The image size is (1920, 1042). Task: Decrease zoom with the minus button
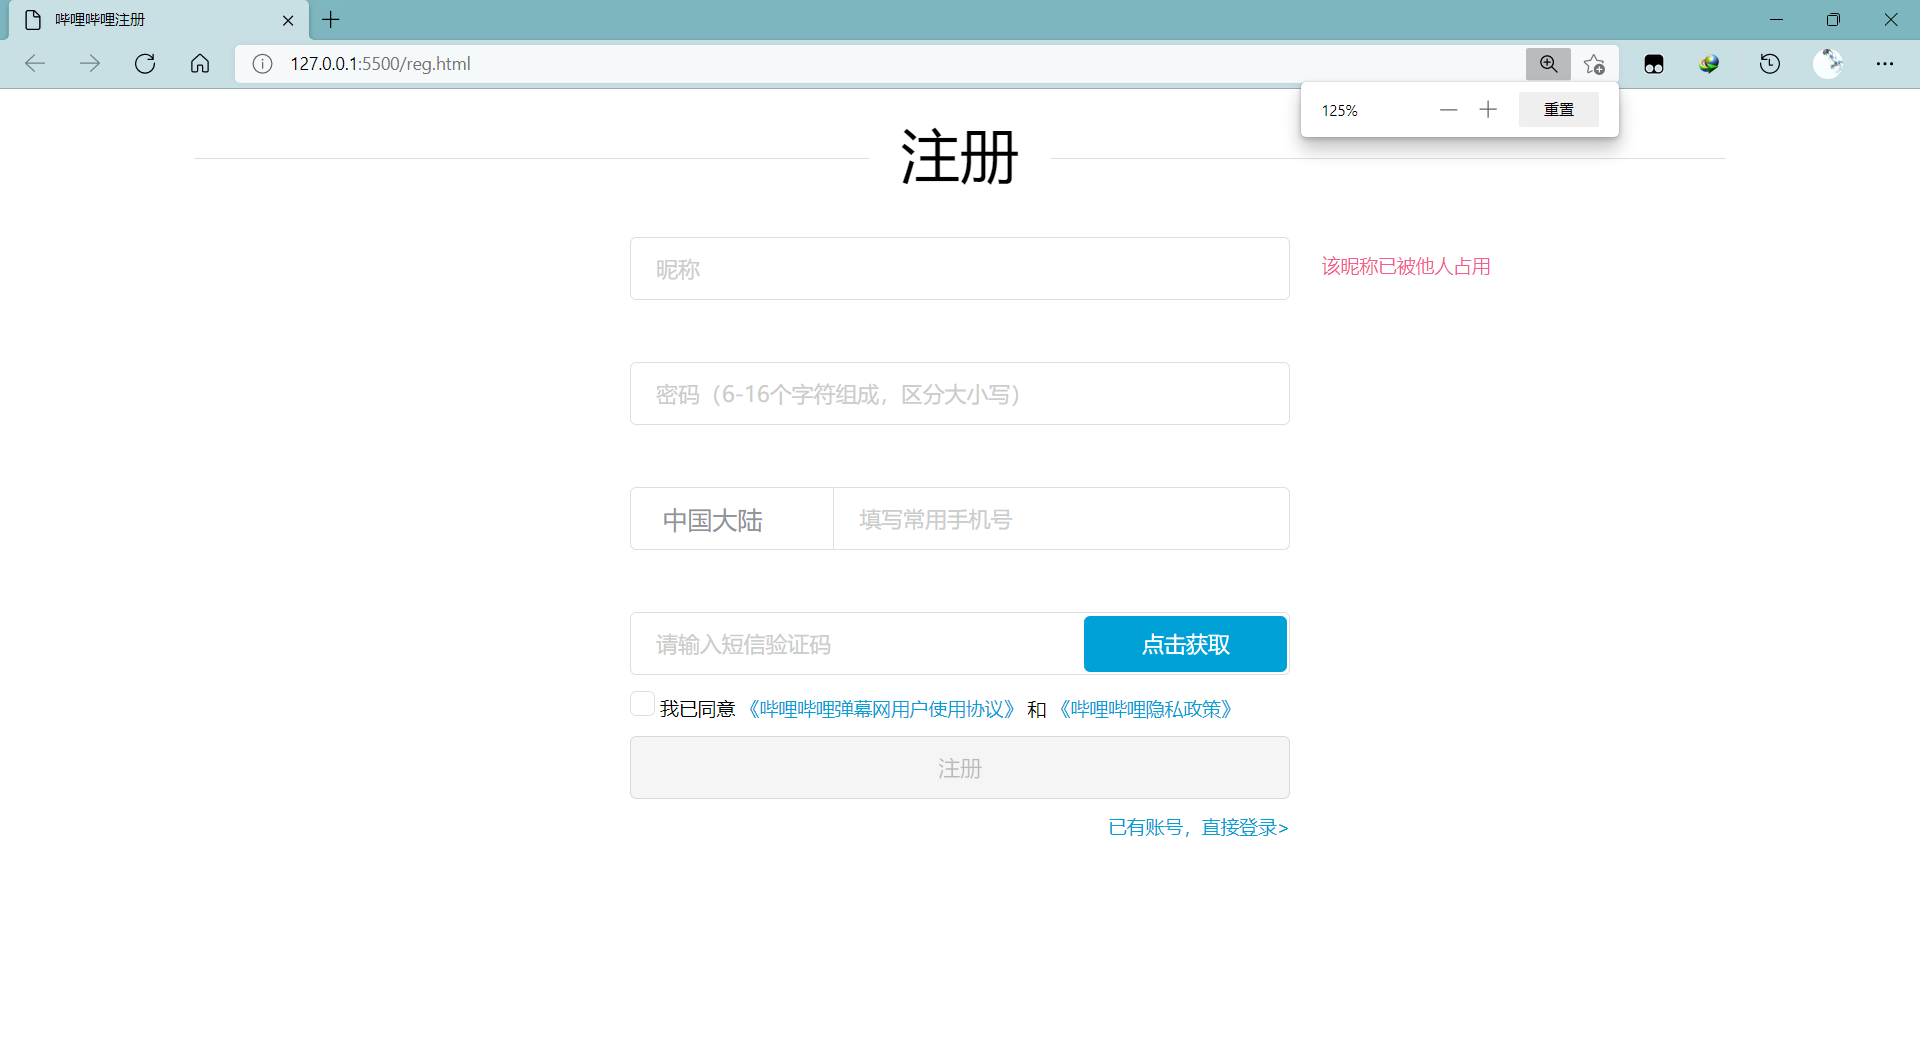pos(1448,110)
